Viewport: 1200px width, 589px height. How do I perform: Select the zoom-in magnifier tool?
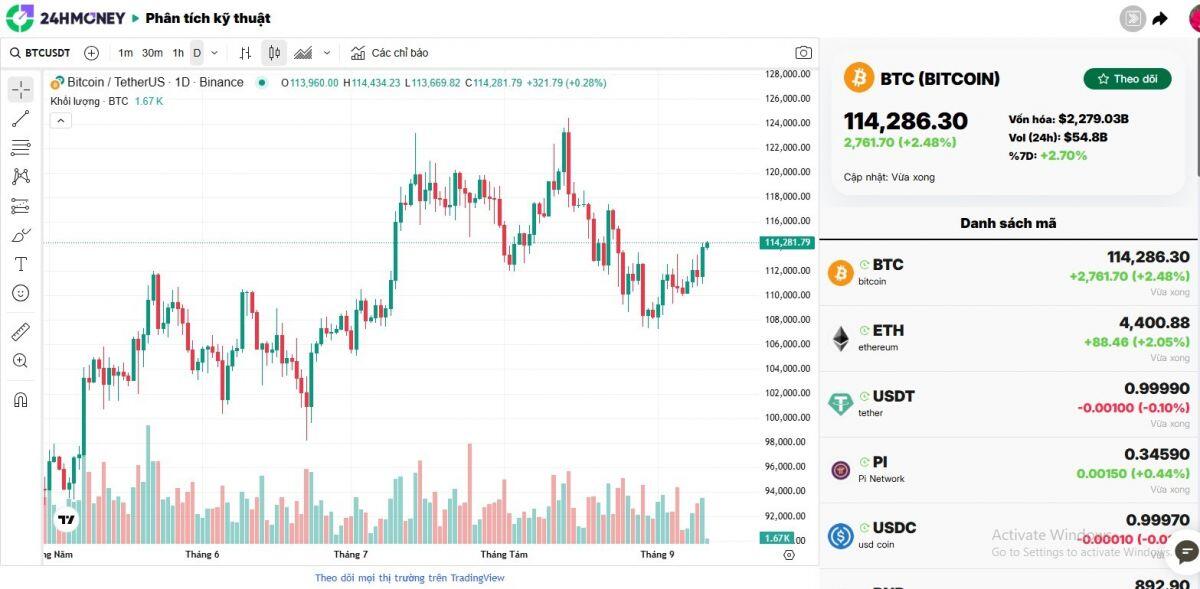pyautogui.click(x=21, y=360)
